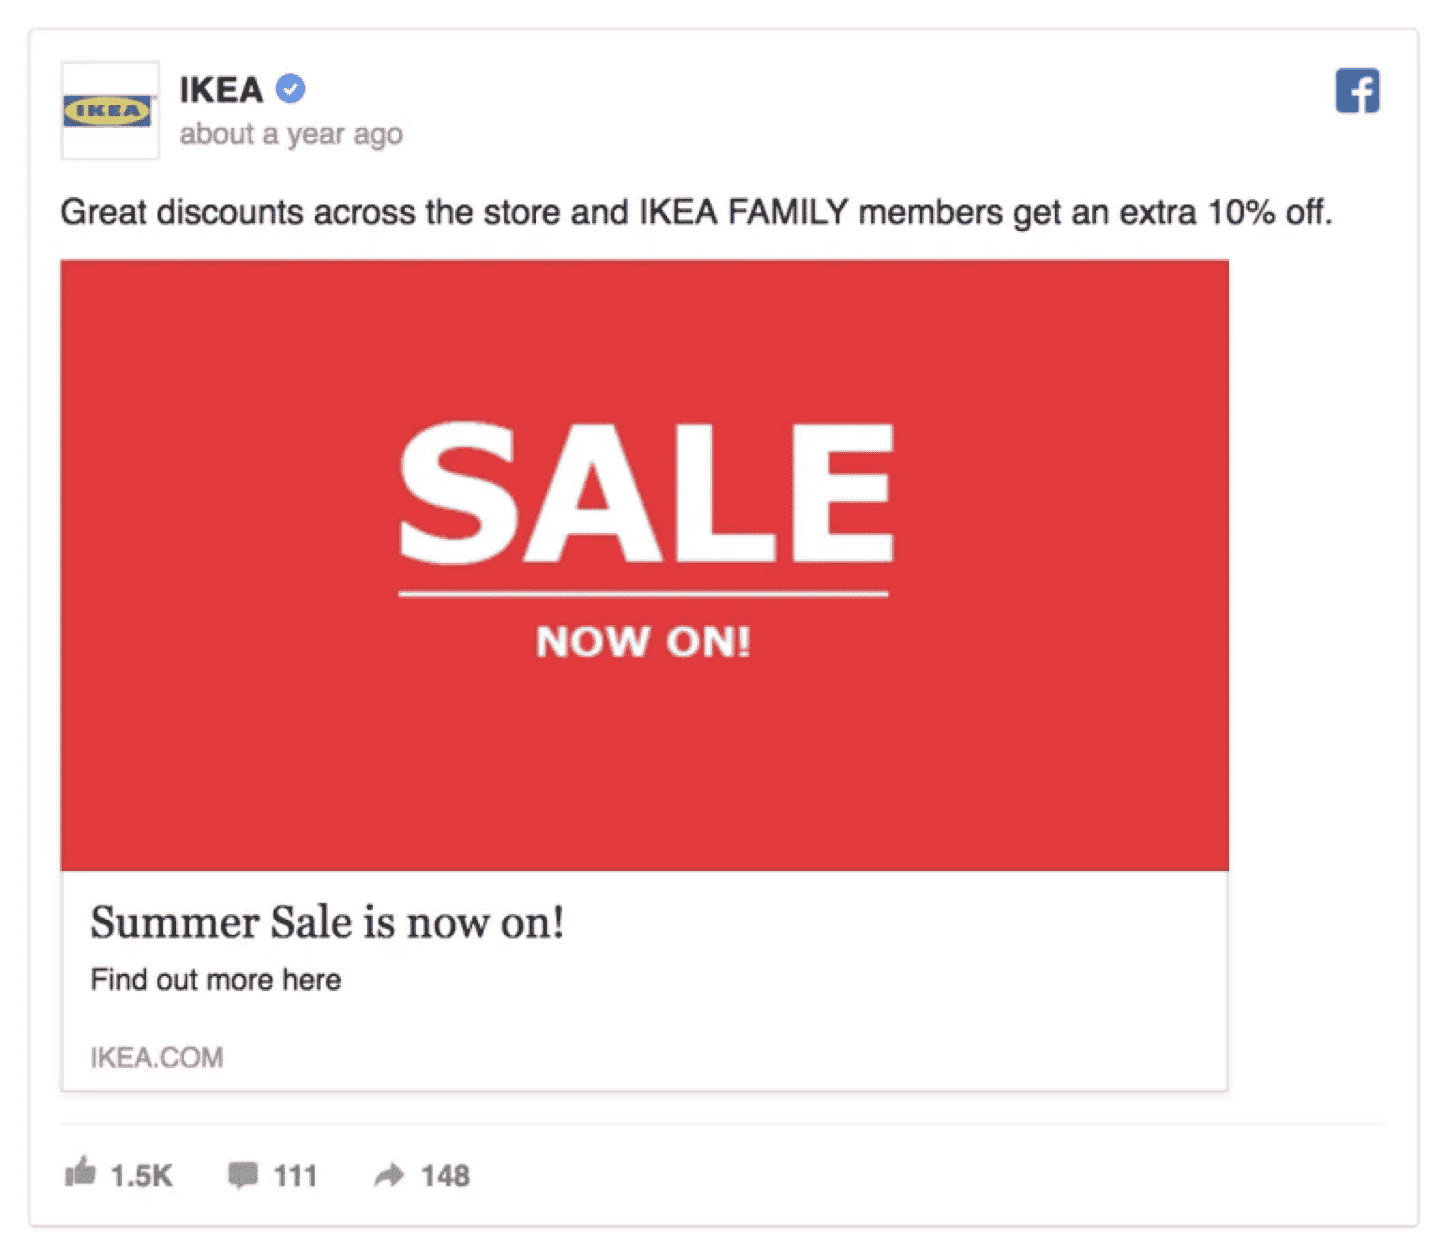The width and height of the screenshot is (1439, 1250).
Task: Click the 'Find out more here' text
Action: pos(216,980)
